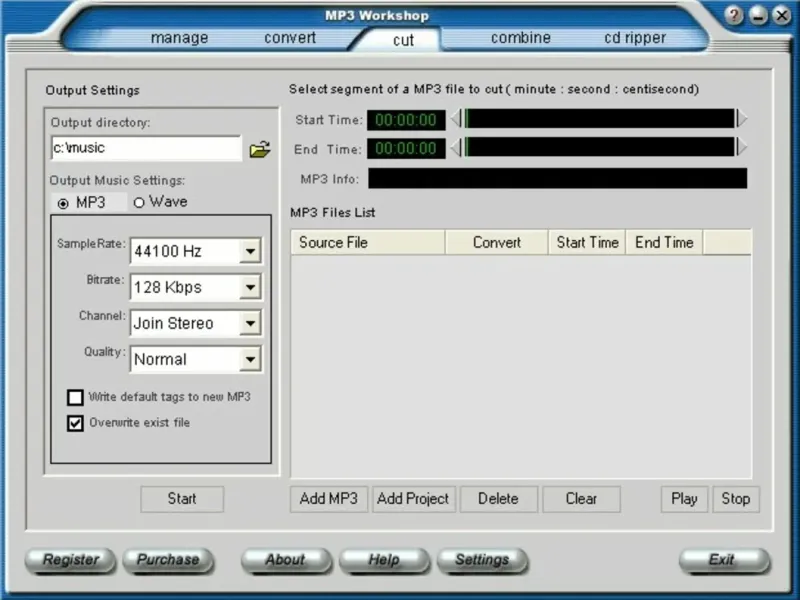
Task: Go to the cd ripper tab
Action: point(635,38)
